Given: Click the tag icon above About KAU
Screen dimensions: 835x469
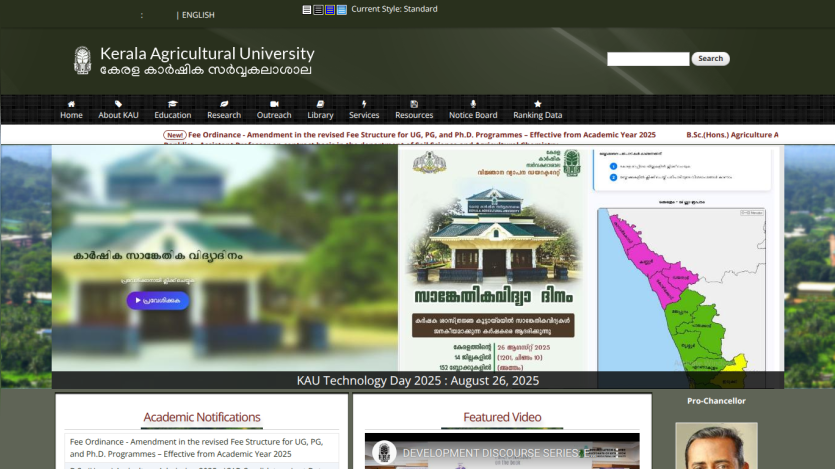Looking at the screenshot, I should 118,104.
